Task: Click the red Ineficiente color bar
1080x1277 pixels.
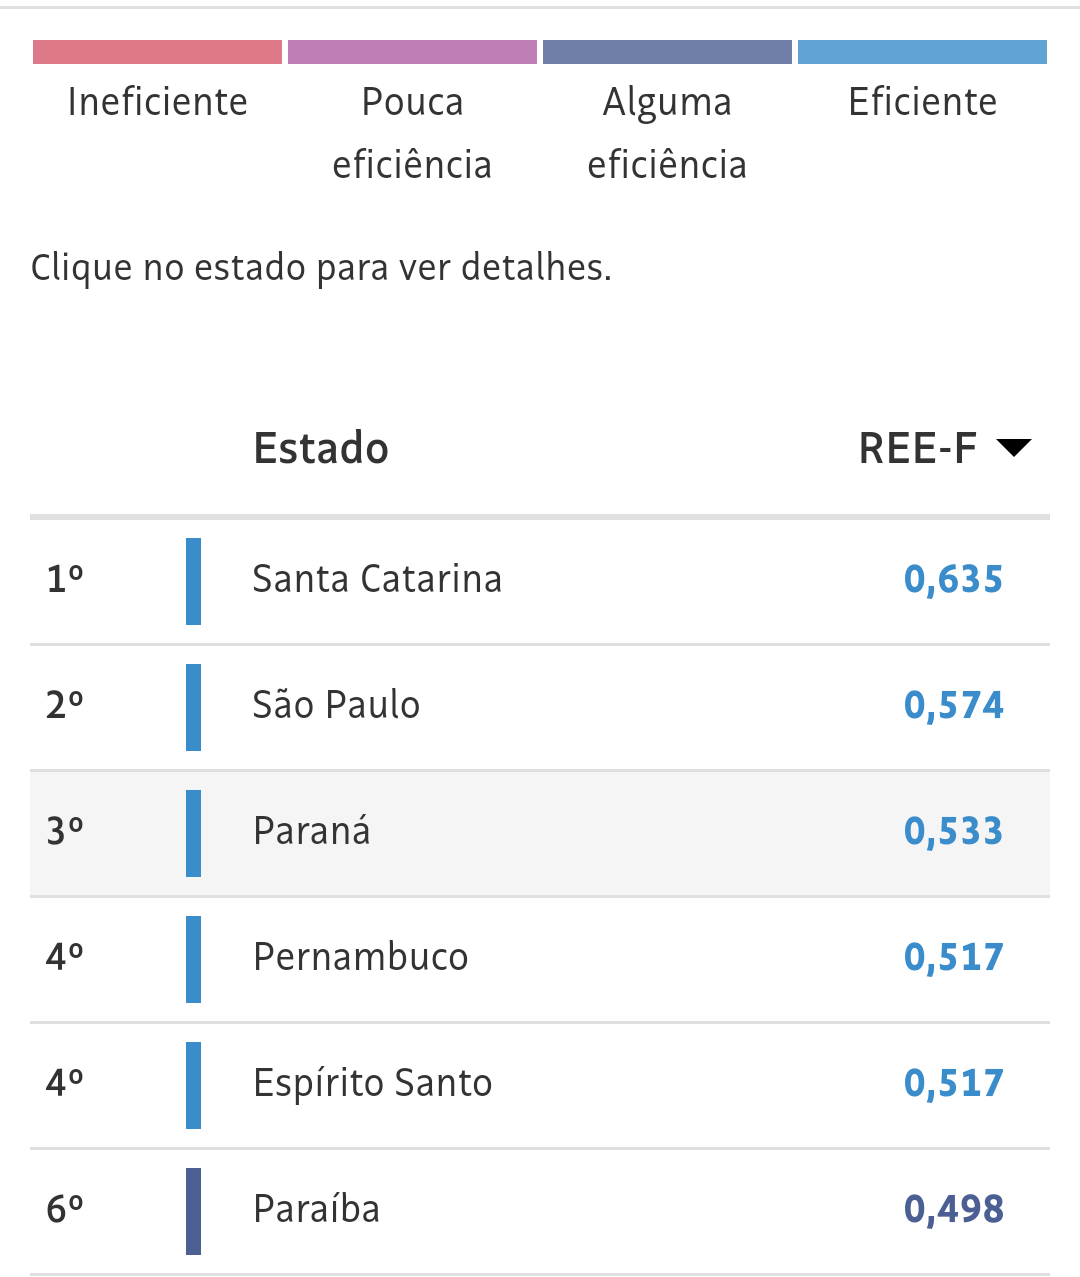Action: [x=157, y=51]
